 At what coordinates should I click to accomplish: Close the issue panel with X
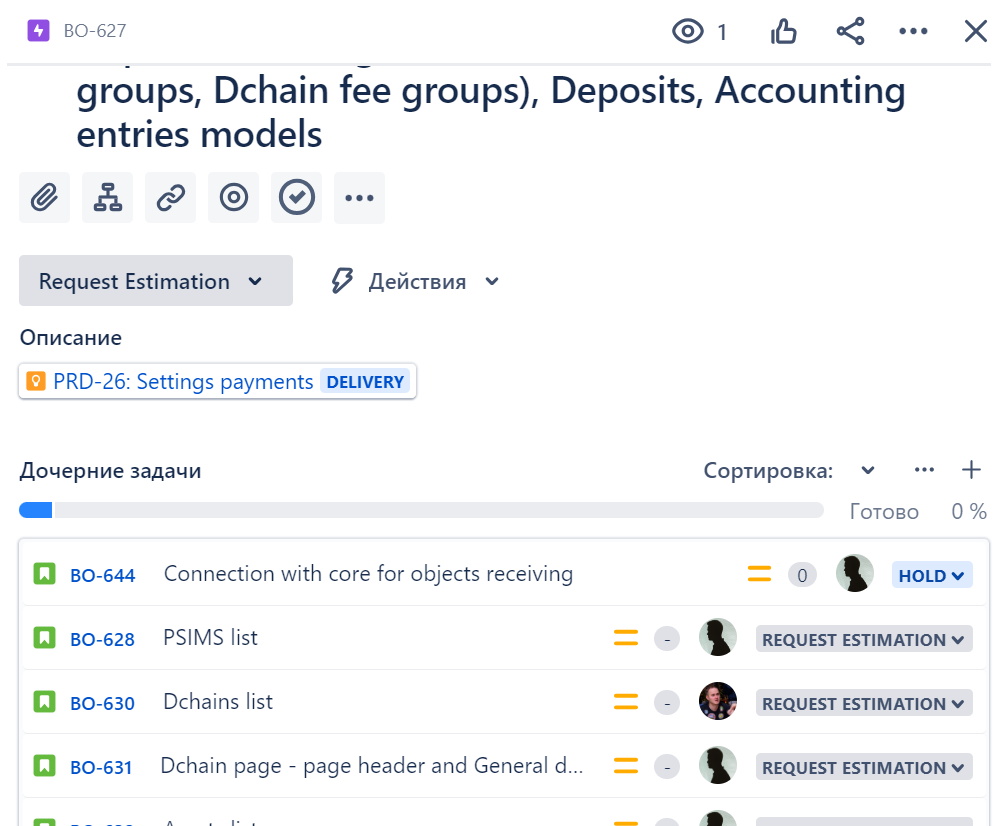click(x=976, y=31)
